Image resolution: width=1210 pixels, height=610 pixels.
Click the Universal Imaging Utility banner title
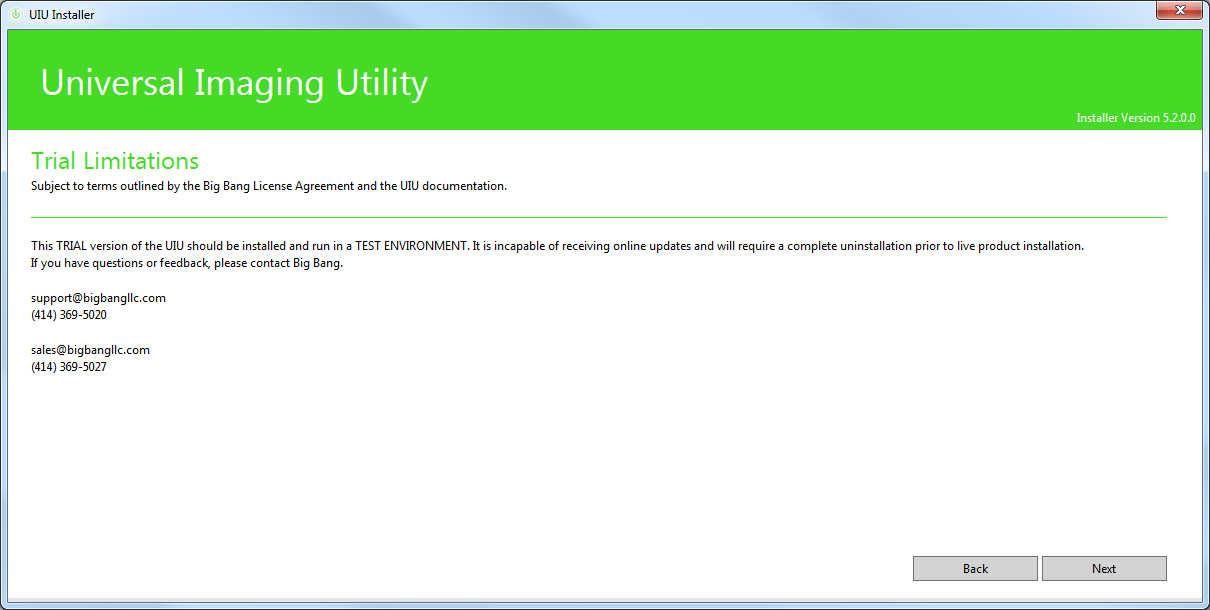coord(234,83)
